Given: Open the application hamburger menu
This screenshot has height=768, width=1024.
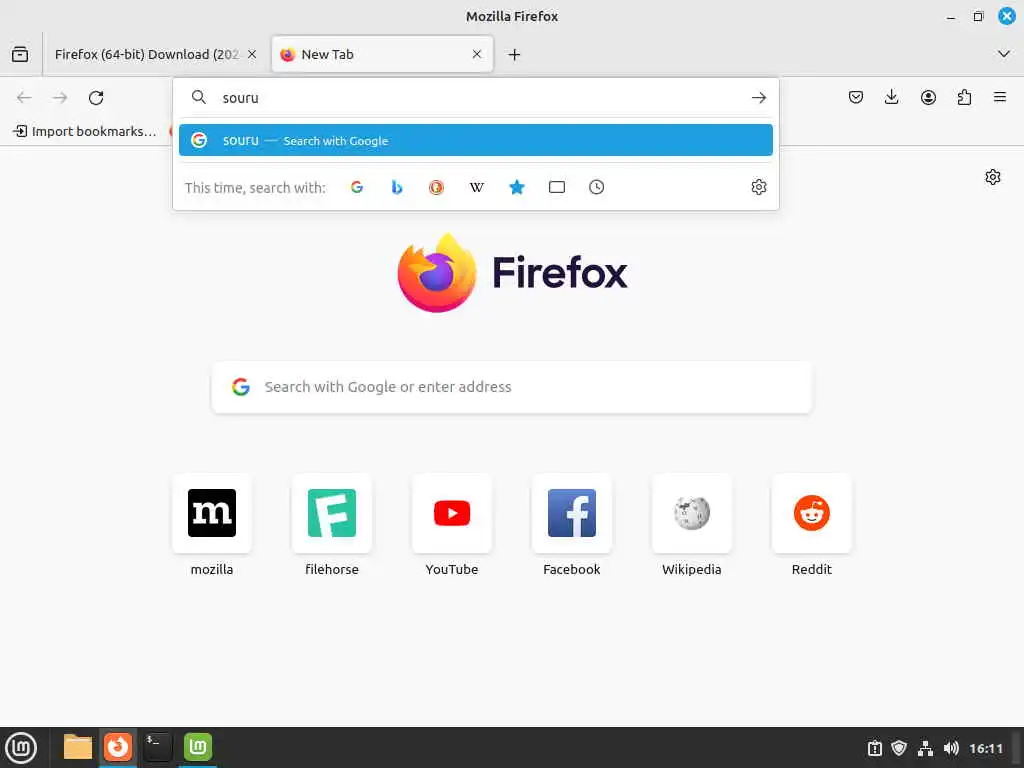Looking at the screenshot, I should coord(1000,98).
